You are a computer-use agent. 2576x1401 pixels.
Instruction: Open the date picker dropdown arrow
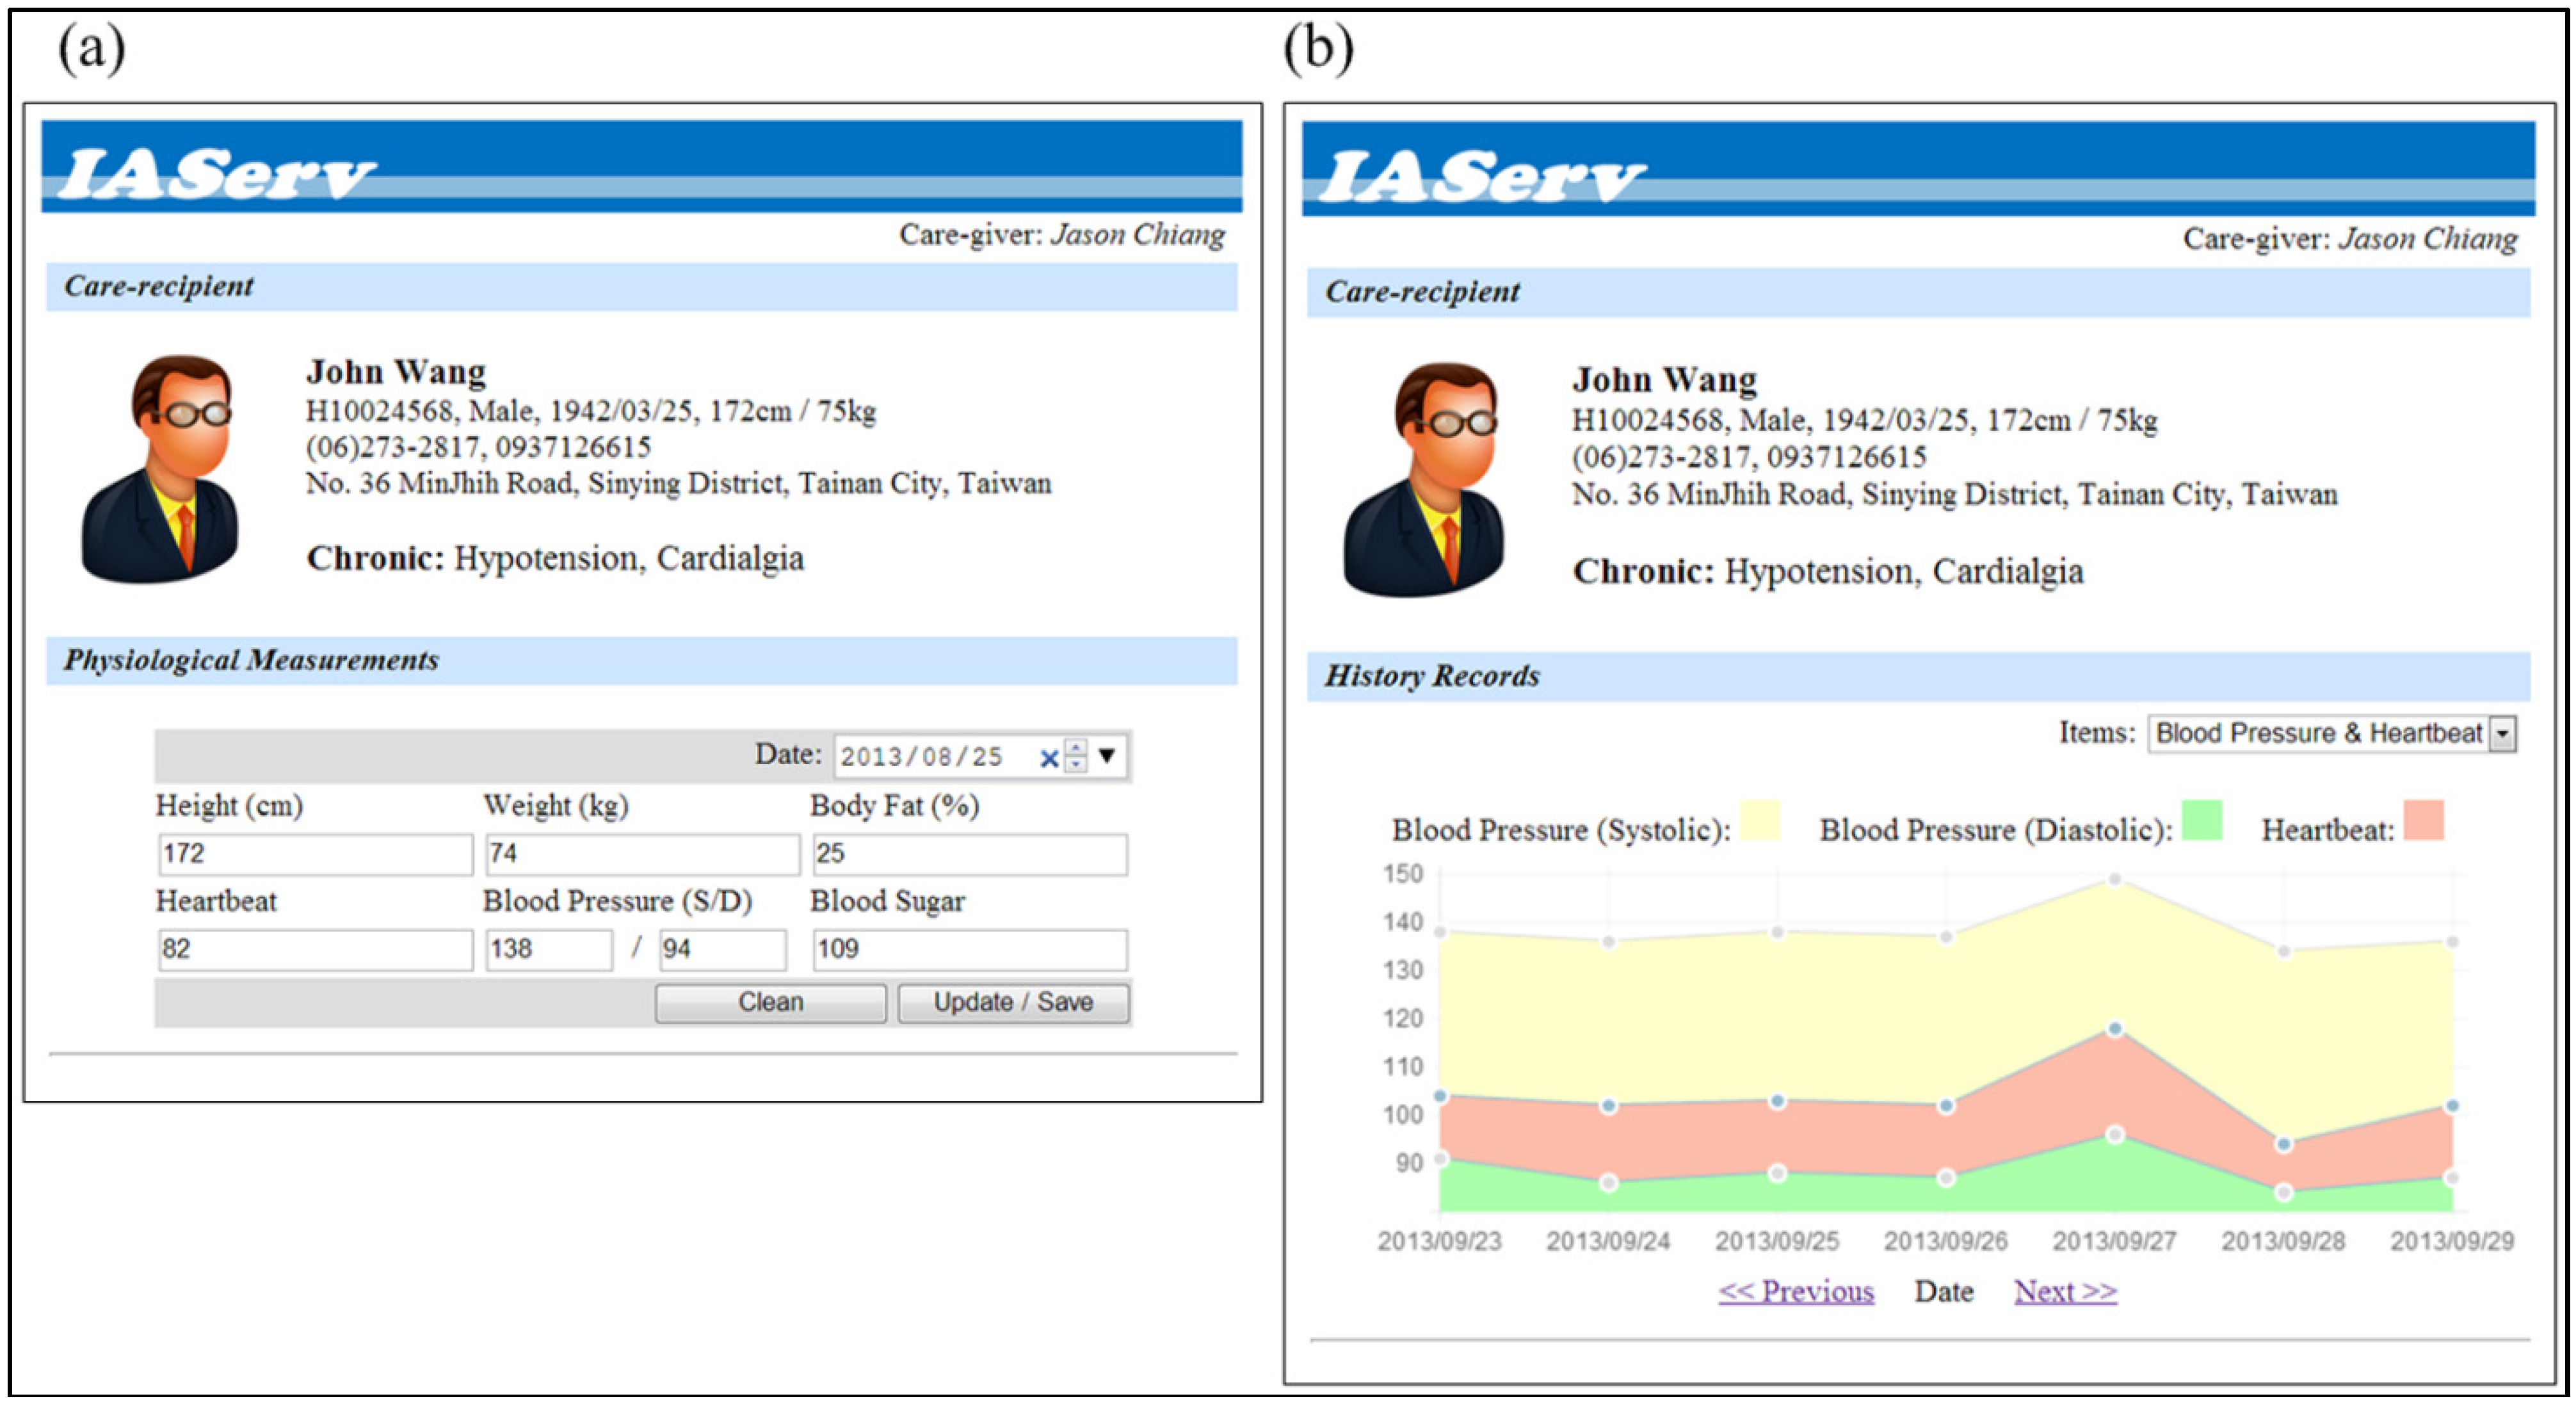[x=1107, y=755]
